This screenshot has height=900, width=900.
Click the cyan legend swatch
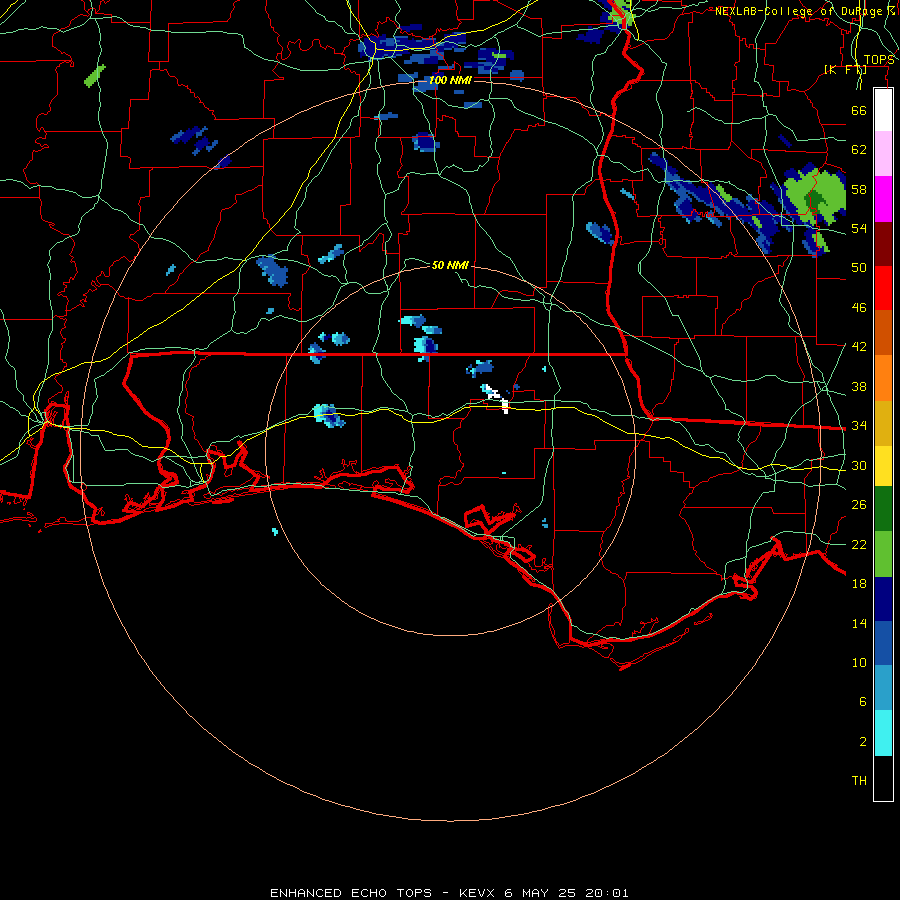click(x=883, y=733)
